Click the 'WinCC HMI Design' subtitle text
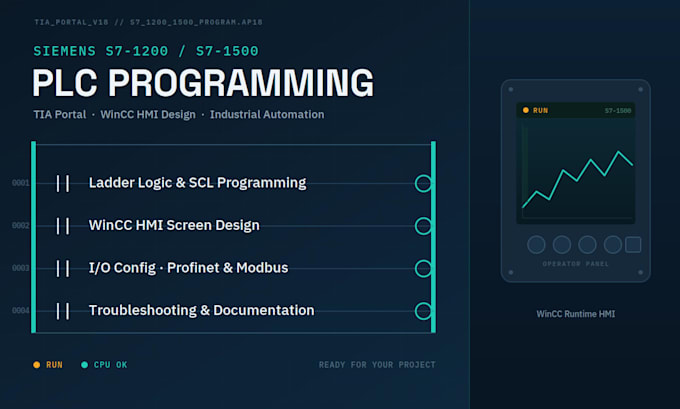Screen dimensions: 680x409 pyautogui.click(x=148, y=115)
